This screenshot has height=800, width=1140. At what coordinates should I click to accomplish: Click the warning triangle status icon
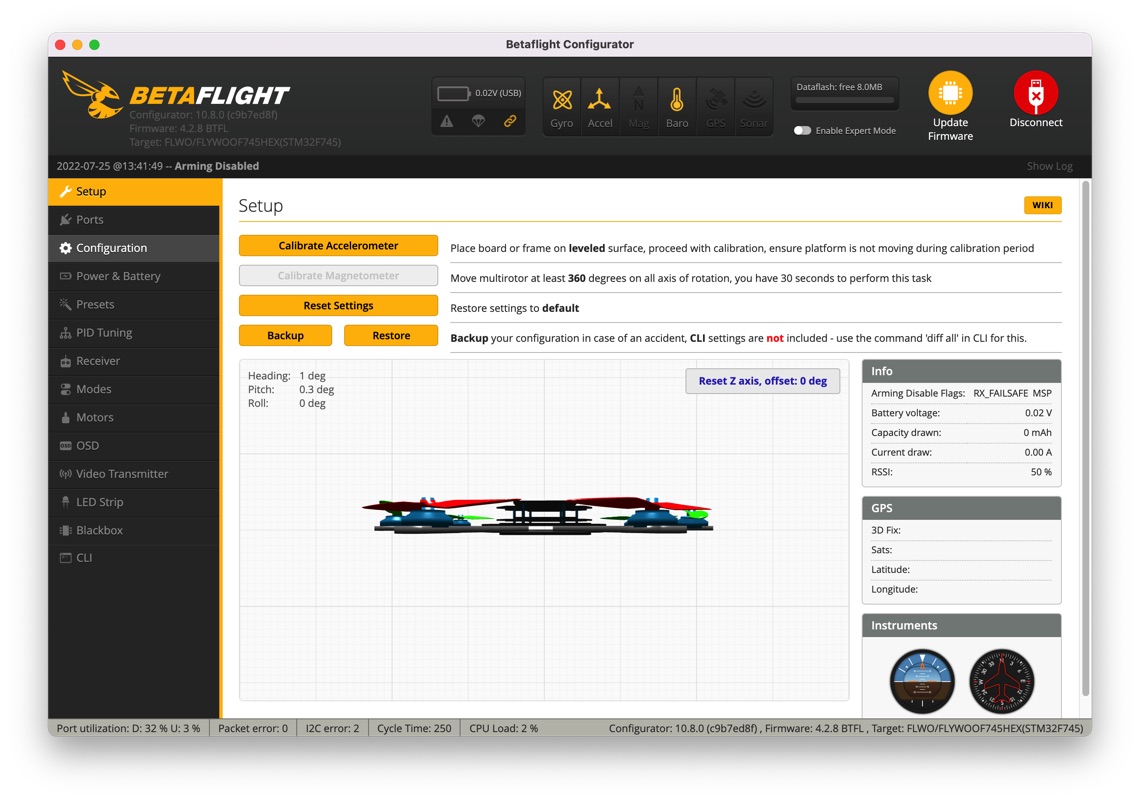click(x=446, y=121)
